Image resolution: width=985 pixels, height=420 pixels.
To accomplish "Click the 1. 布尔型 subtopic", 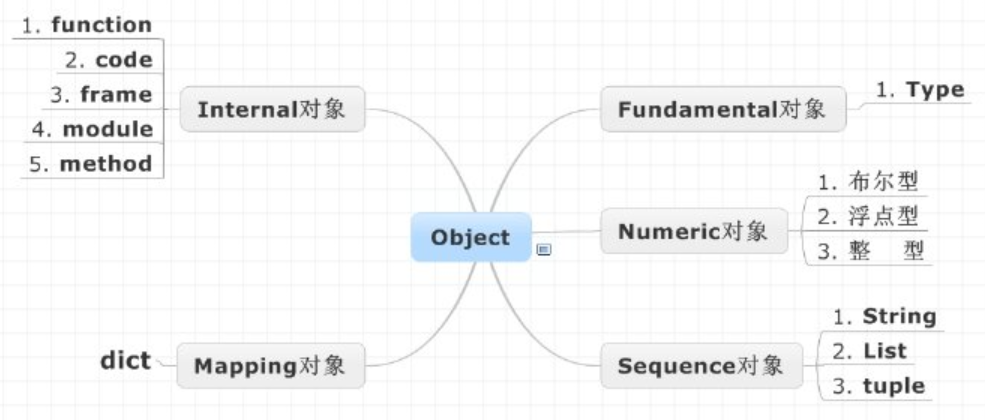I will point(868,182).
